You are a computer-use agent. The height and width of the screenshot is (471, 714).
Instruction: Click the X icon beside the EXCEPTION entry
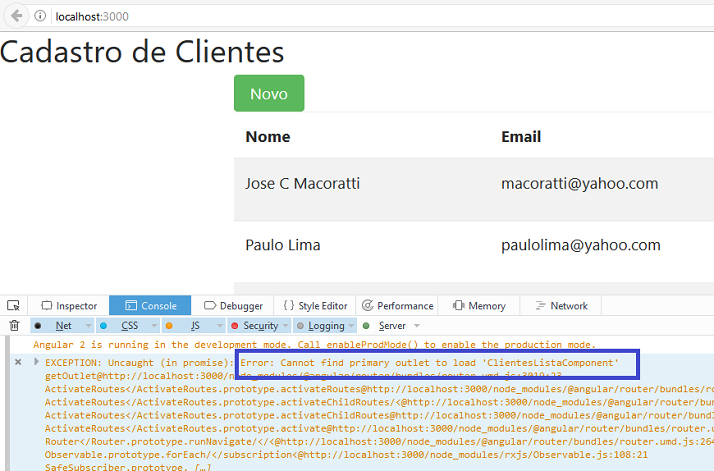18,362
